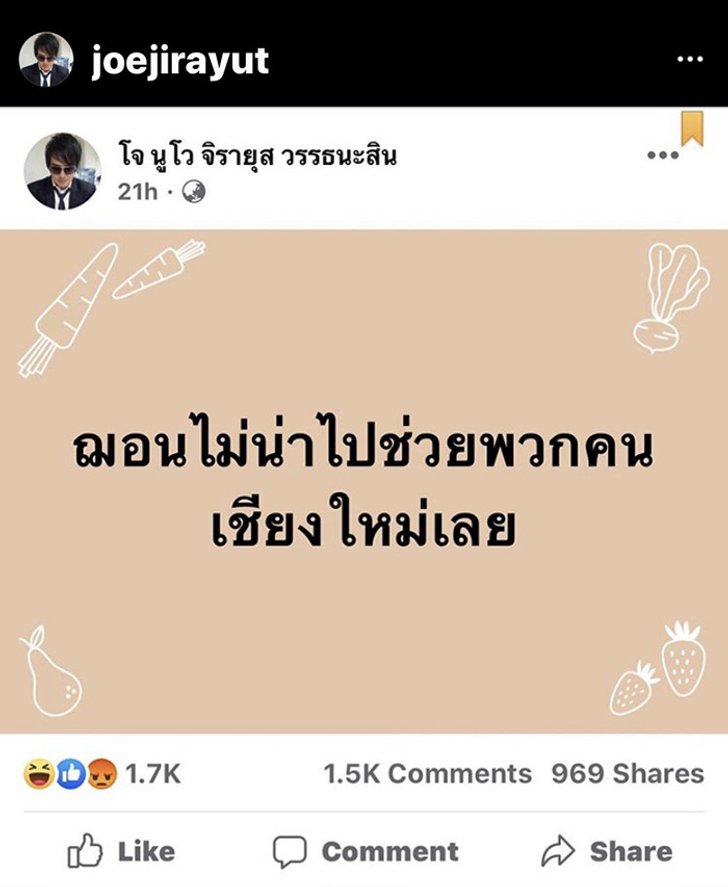The width and height of the screenshot is (728, 887).
Task: Open the Facebook post three-dot menu
Action: 662,155
